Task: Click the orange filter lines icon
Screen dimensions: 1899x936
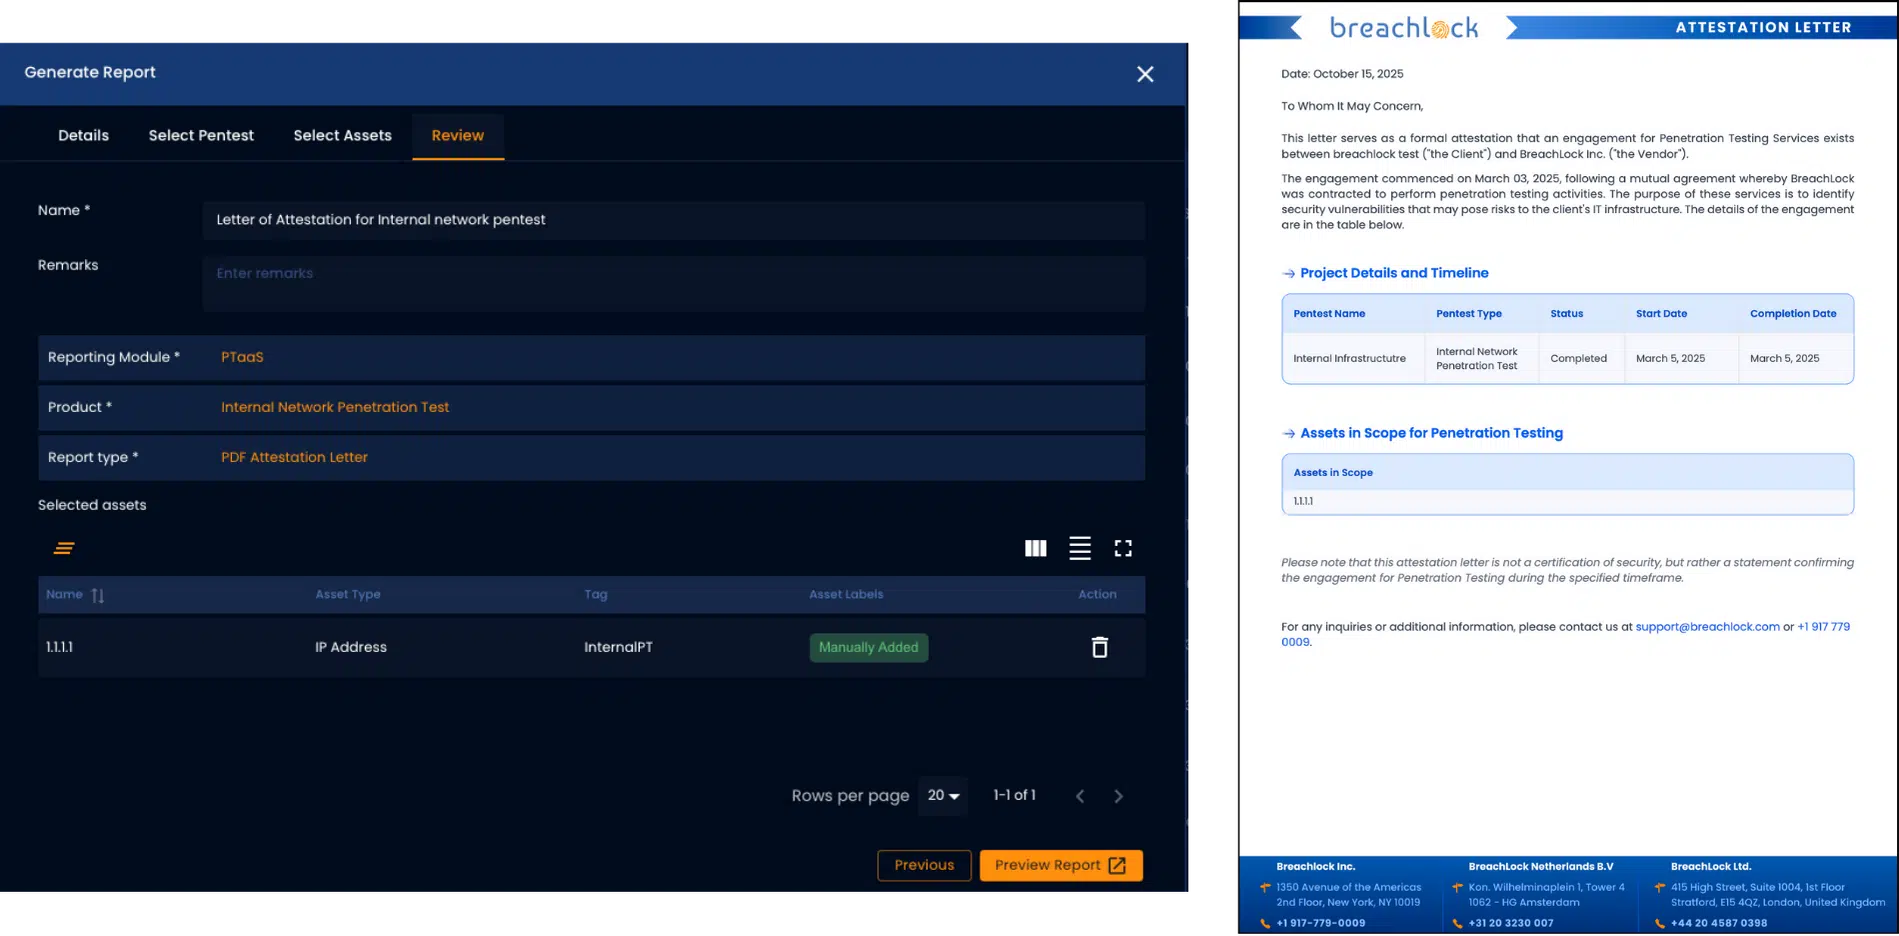Action: 64,548
